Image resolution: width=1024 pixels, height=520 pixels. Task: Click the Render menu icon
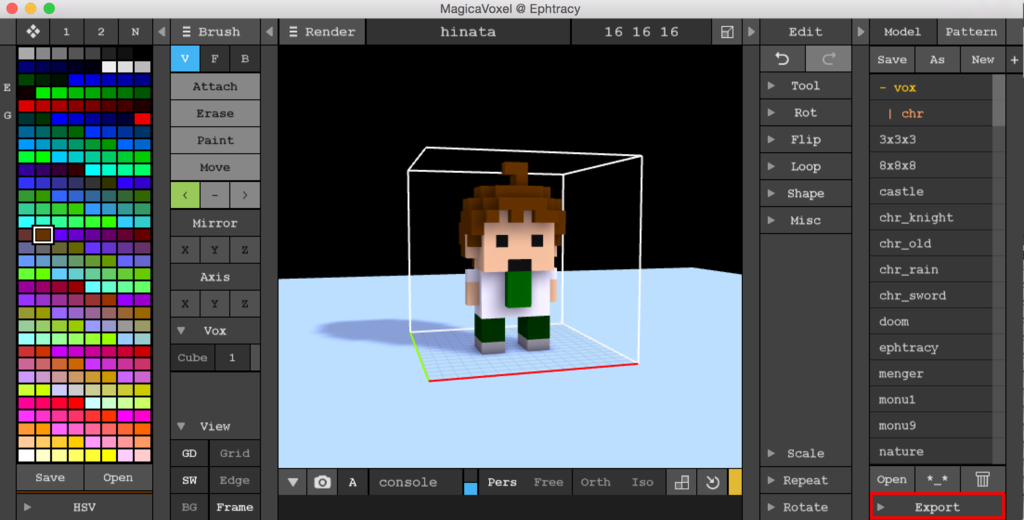pos(293,31)
